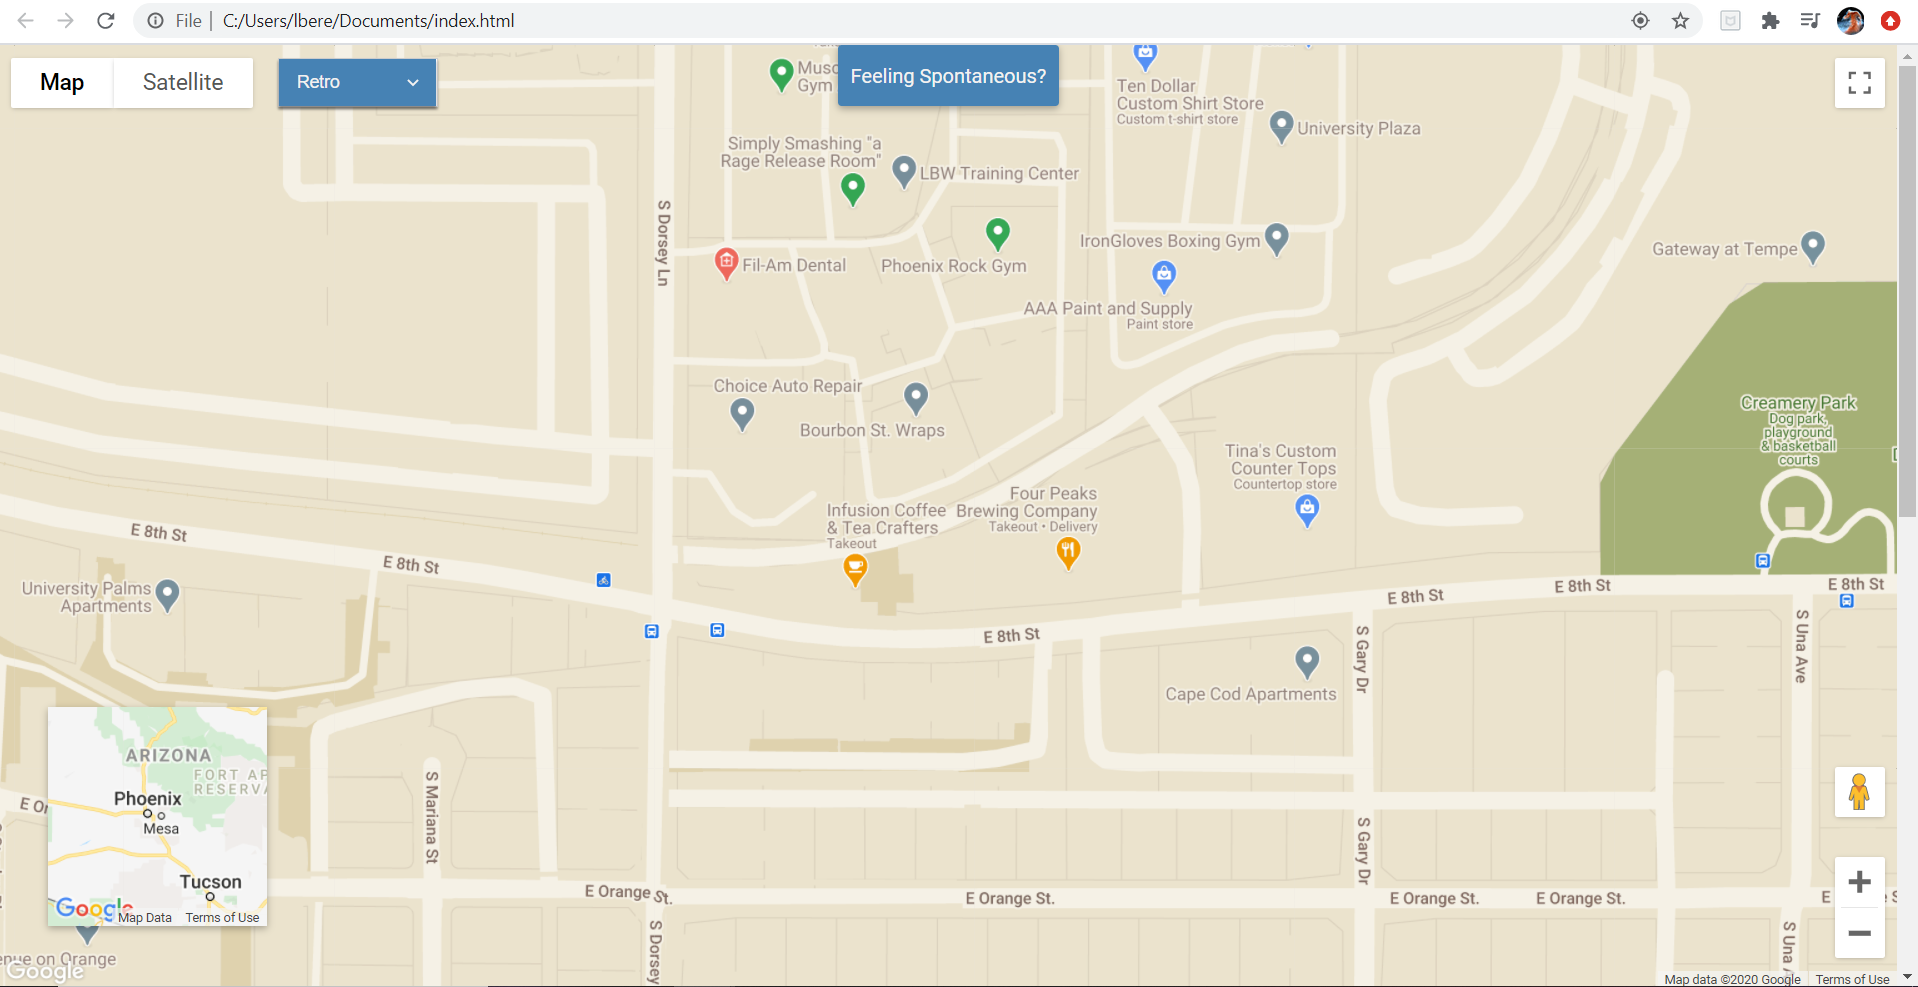Switch to Satellite view tab
Image resolution: width=1918 pixels, height=987 pixels.
click(183, 83)
